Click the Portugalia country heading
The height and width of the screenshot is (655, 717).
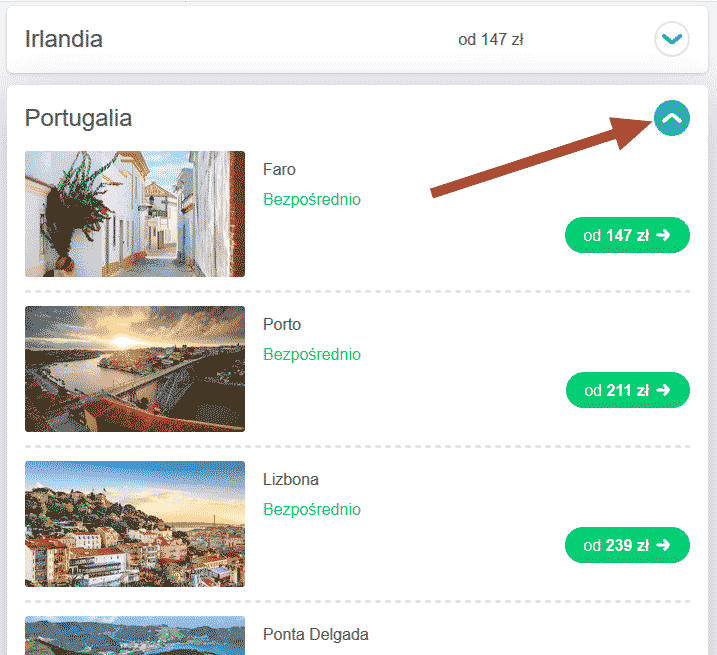click(78, 118)
